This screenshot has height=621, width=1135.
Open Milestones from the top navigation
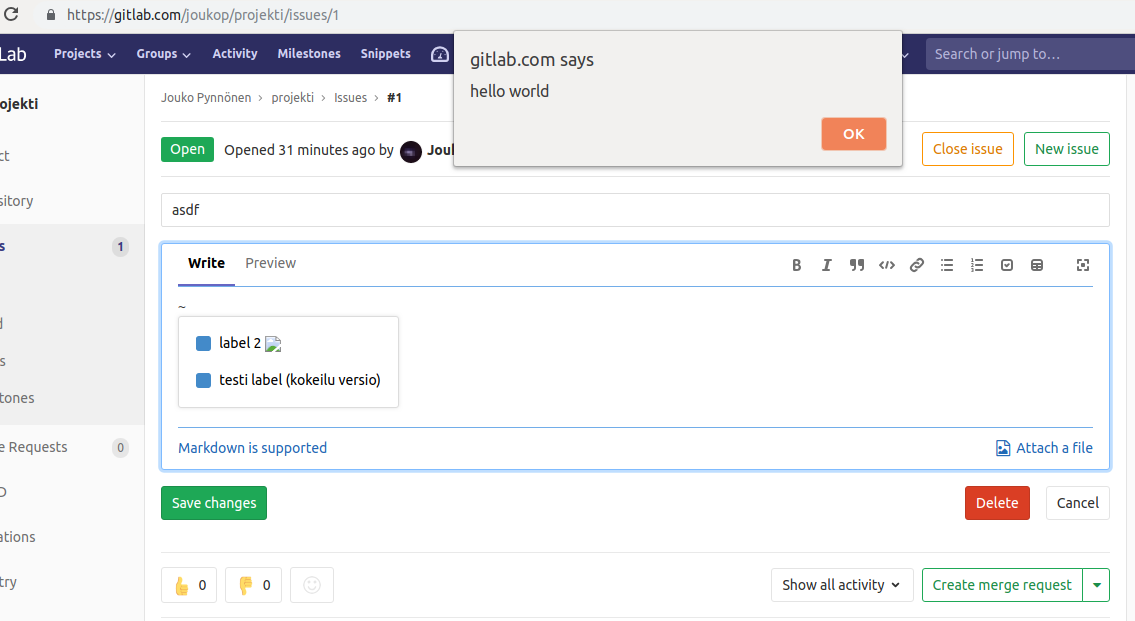point(309,54)
